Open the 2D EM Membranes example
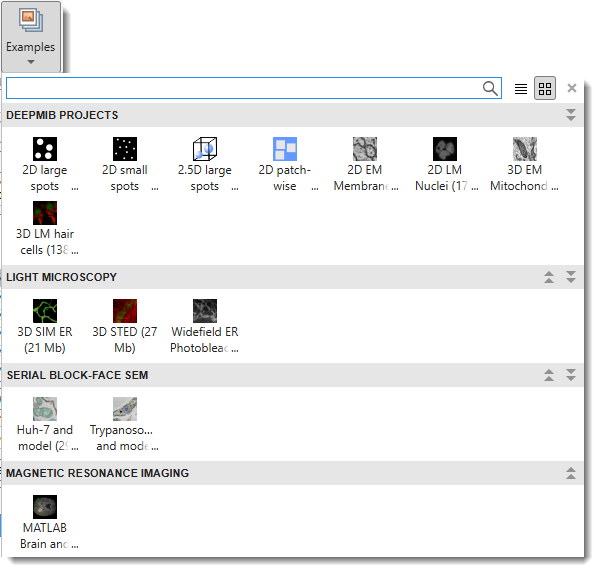The height and width of the screenshot is (572, 599). [x=365, y=165]
